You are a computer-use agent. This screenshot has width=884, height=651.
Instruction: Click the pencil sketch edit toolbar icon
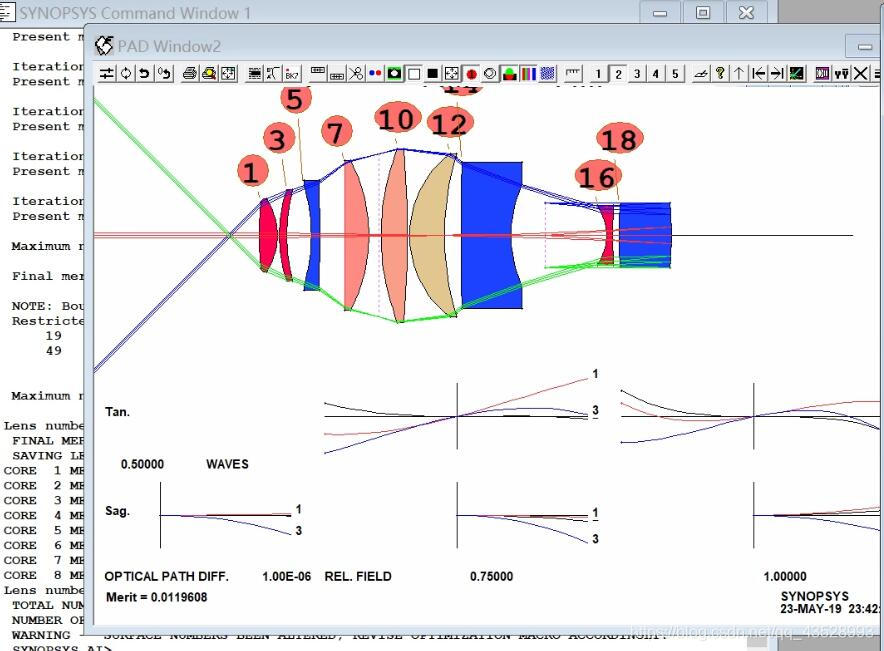click(x=701, y=73)
